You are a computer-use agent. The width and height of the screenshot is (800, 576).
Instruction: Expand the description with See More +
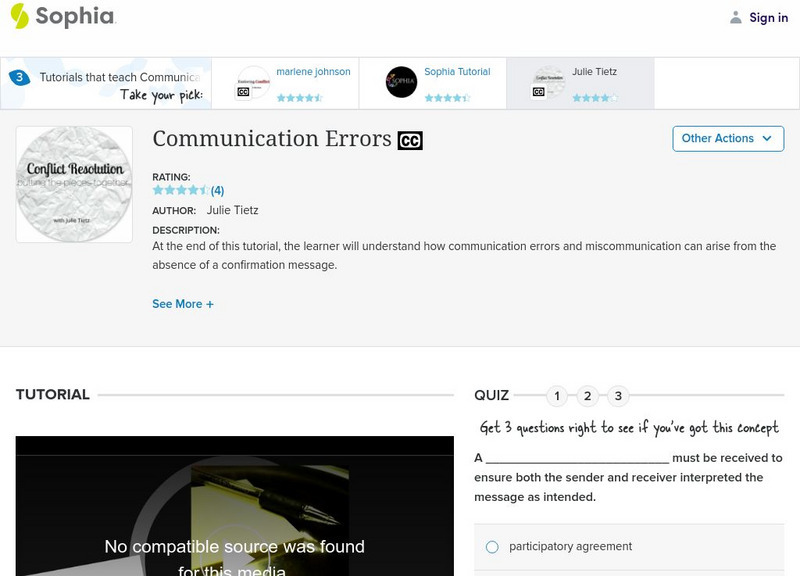[x=183, y=303]
